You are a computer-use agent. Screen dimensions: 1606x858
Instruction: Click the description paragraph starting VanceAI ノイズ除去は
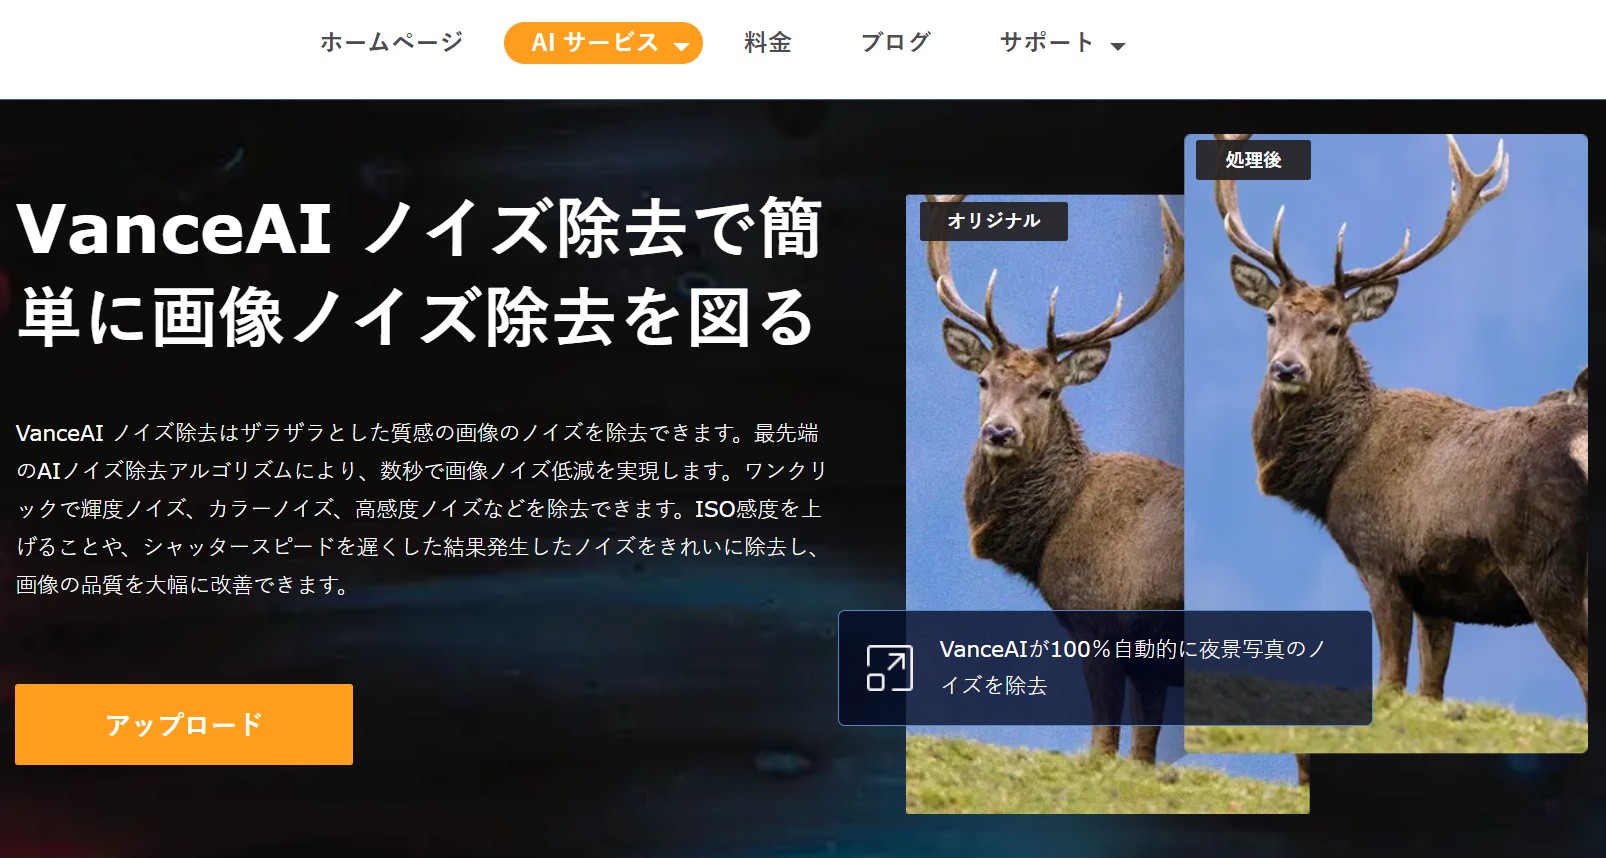point(421,509)
